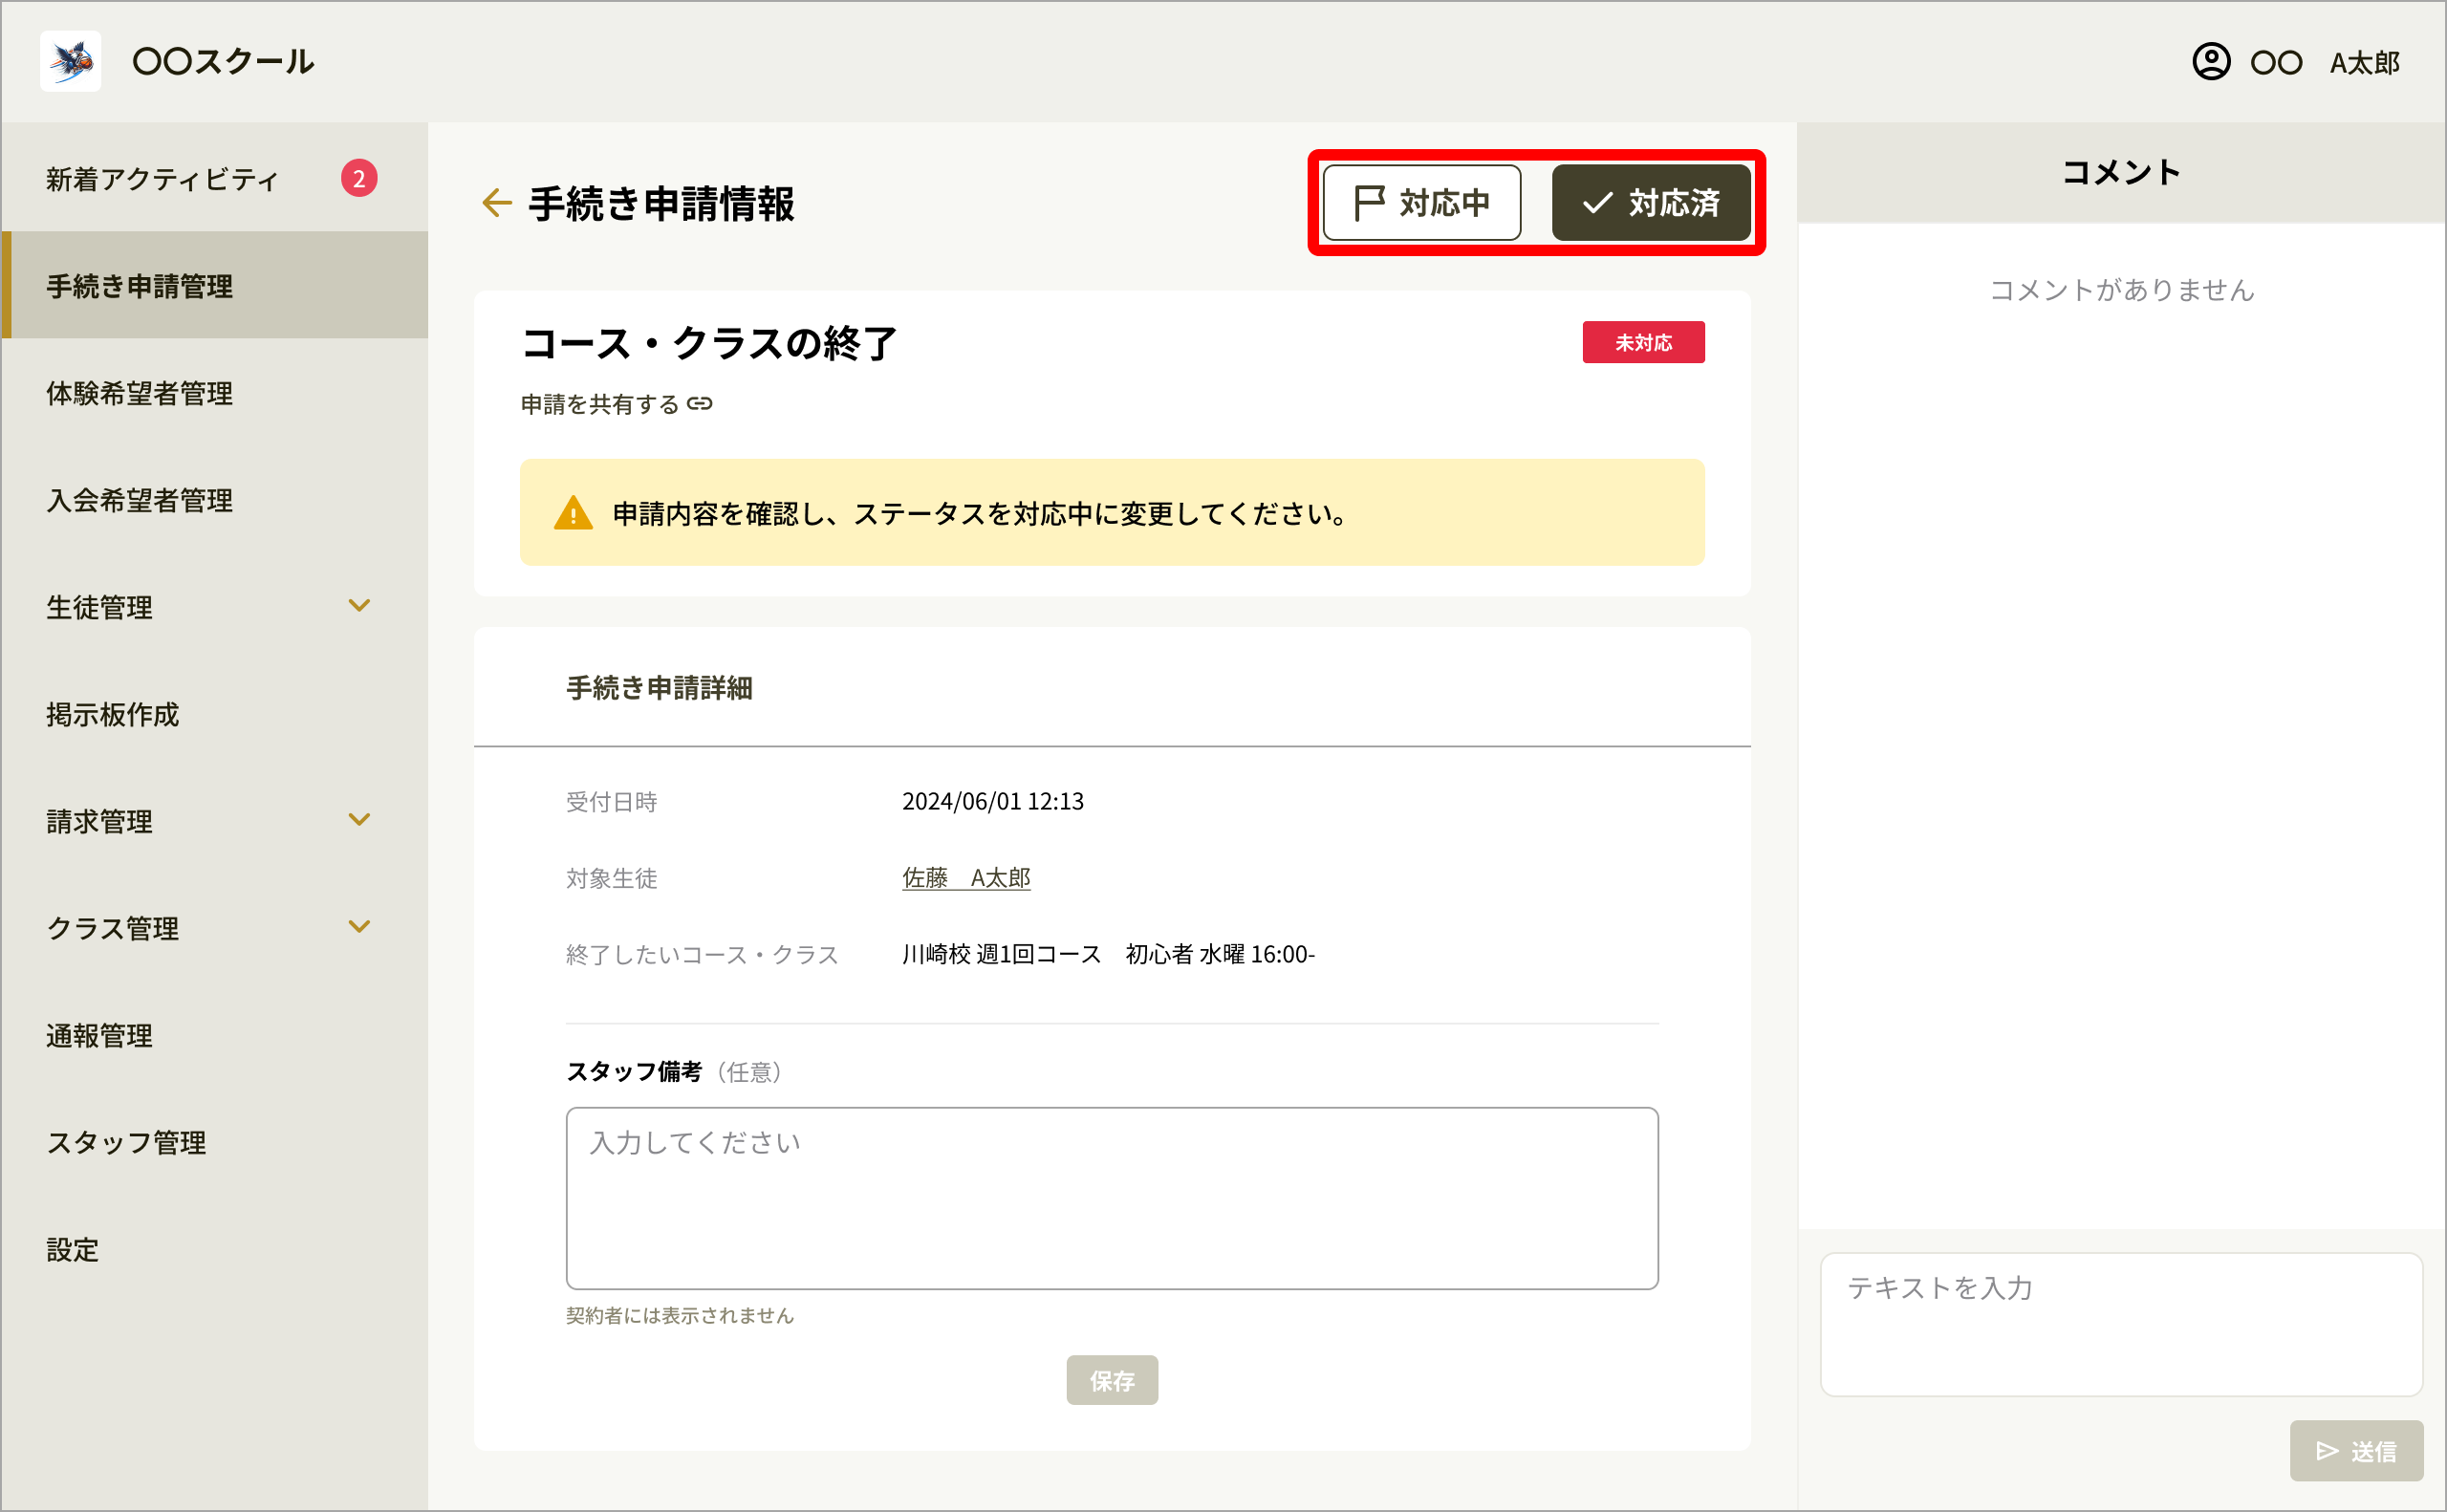Screen dimensions: 2447x1512
Task: Click the notification badge showing 2
Action: [x=359, y=178]
